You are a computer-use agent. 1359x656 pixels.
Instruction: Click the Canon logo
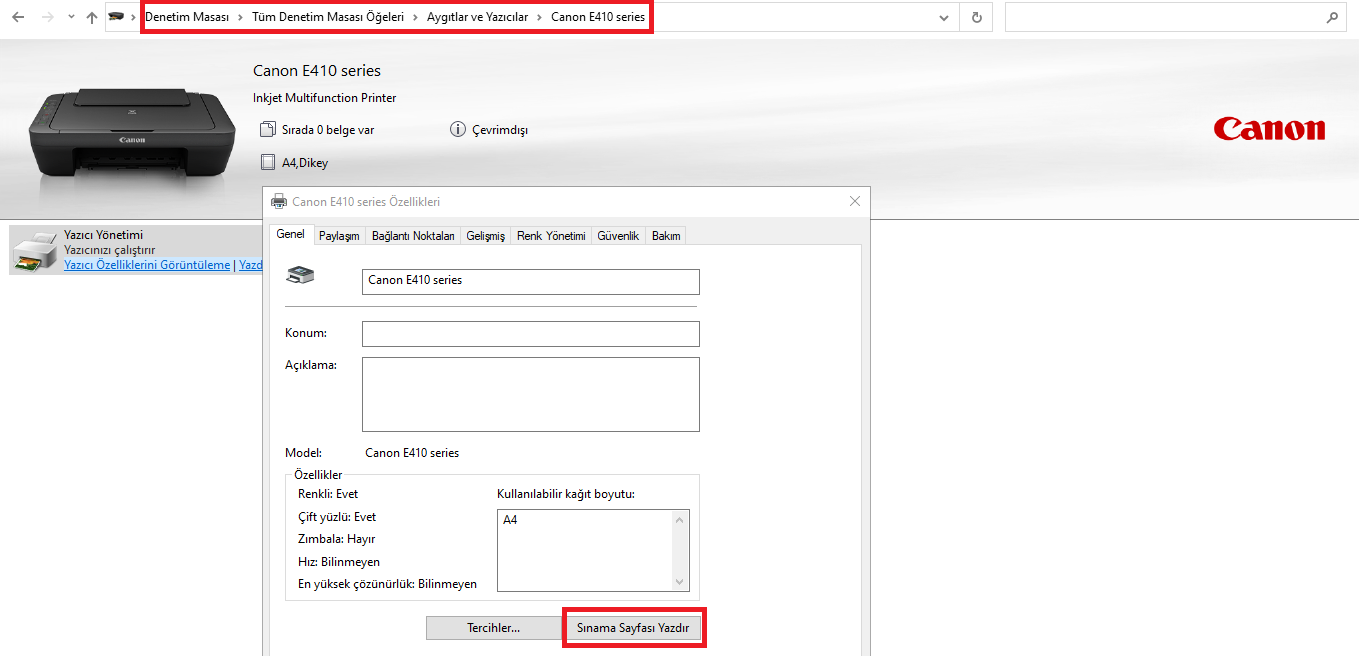tap(1269, 129)
